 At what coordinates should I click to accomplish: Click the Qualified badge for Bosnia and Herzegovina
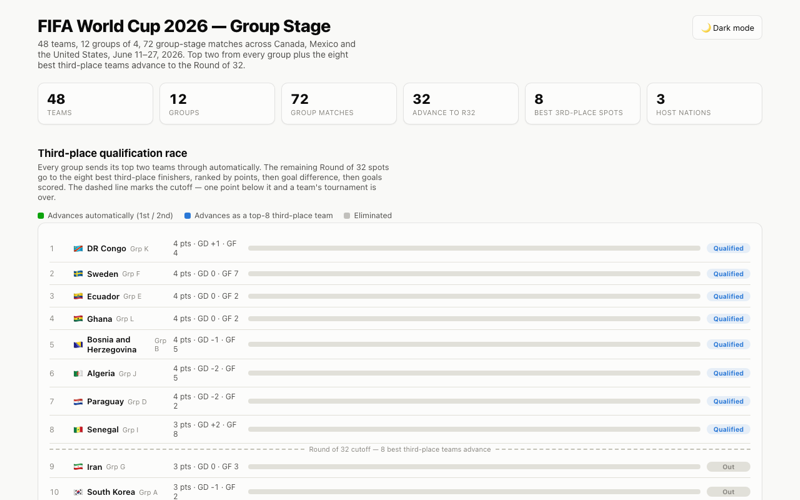[728, 344]
